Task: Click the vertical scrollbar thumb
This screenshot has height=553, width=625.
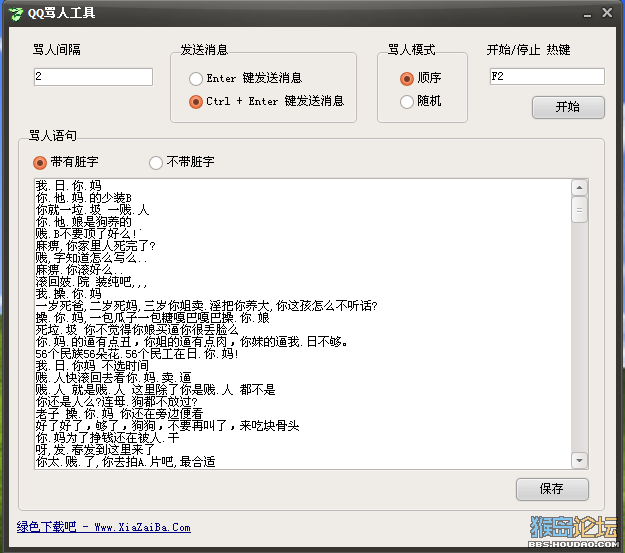Action: pos(579,210)
